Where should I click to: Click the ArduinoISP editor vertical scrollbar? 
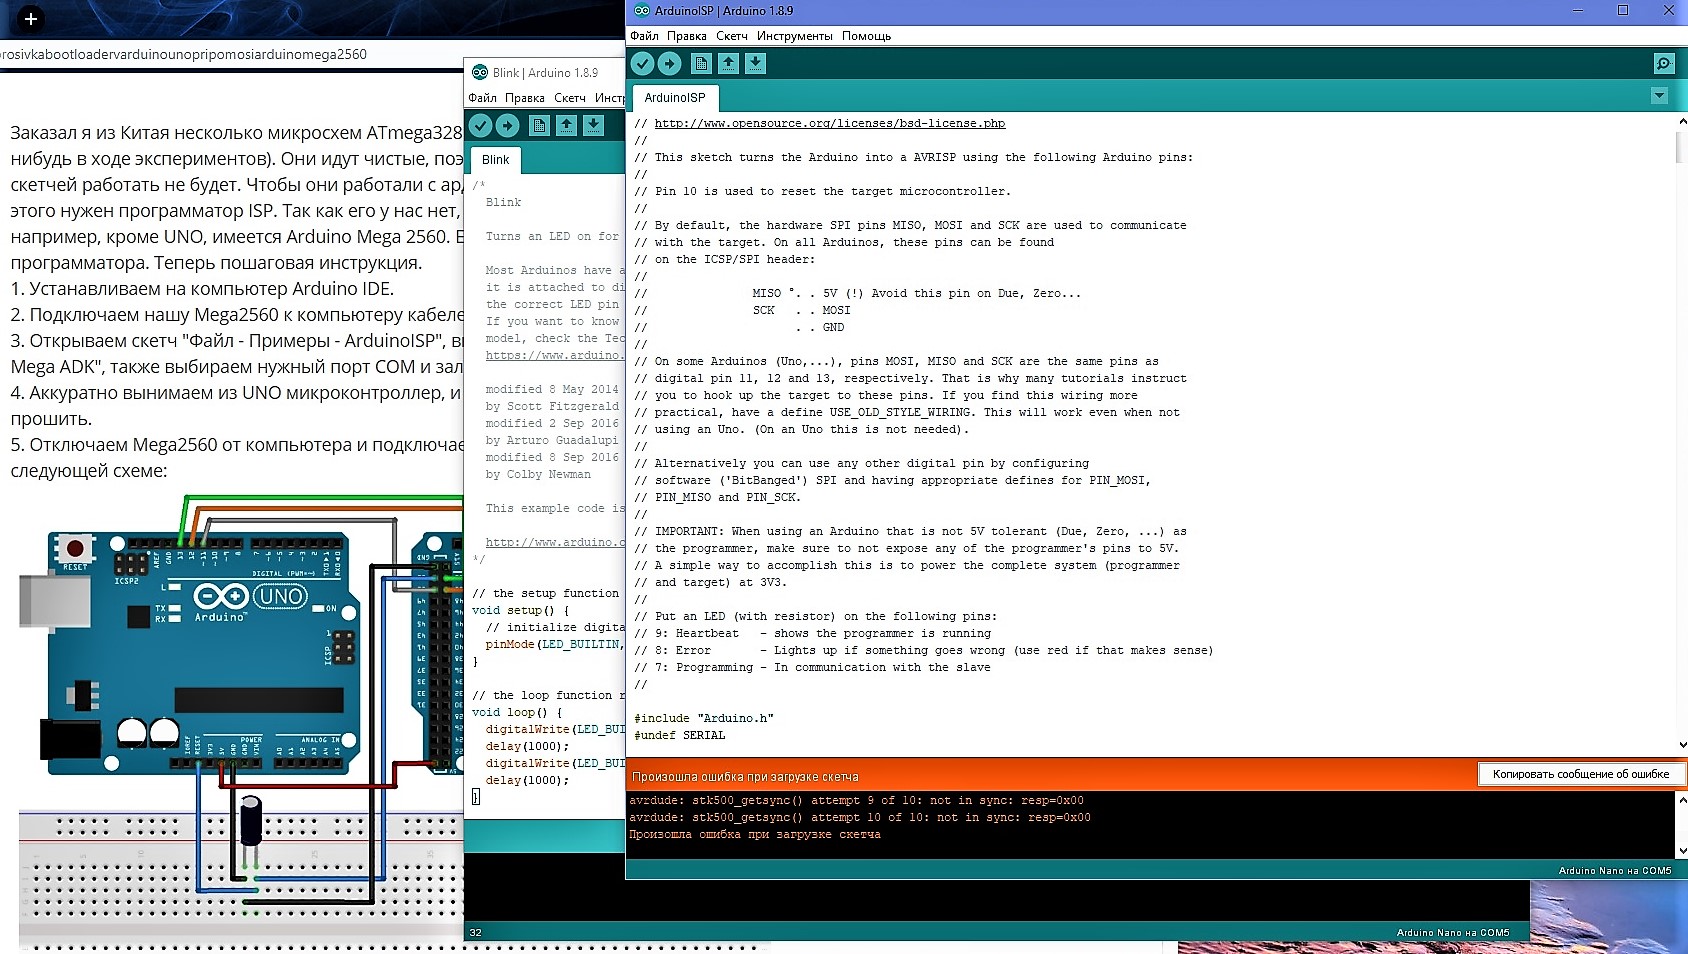click(x=1681, y=147)
